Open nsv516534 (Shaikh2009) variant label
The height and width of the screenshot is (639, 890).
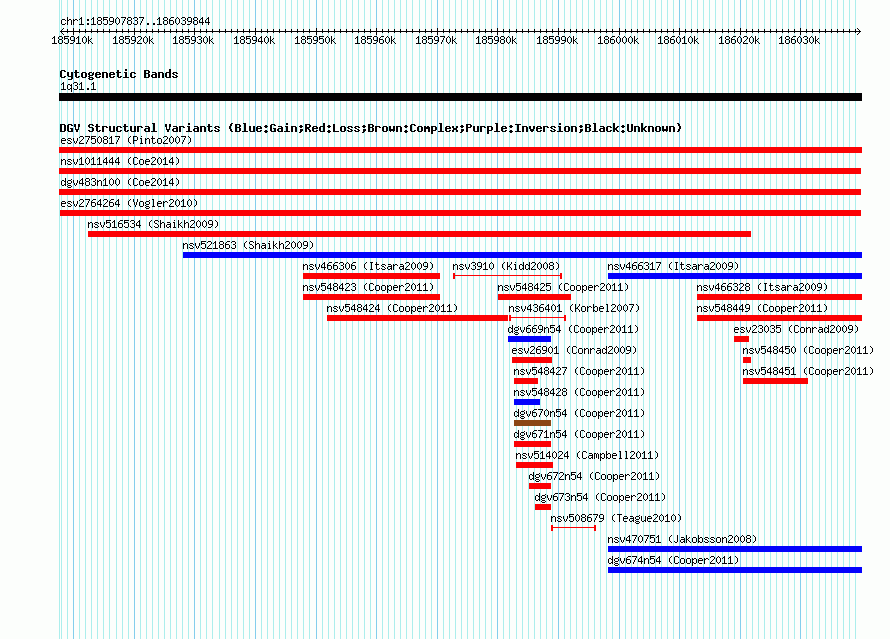pos(153,224)
